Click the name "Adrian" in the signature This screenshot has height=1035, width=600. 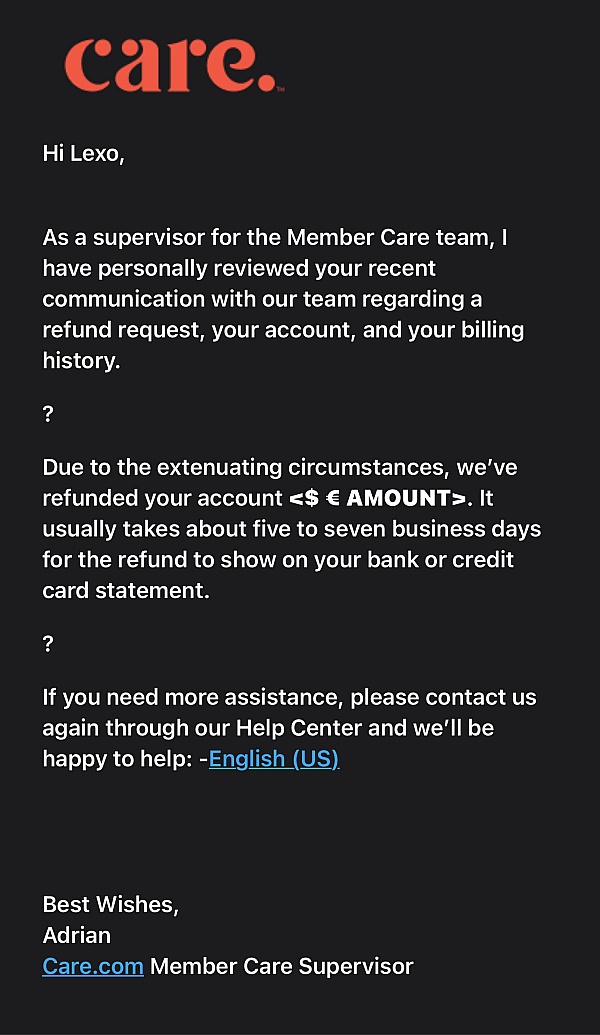click(77, 936)
